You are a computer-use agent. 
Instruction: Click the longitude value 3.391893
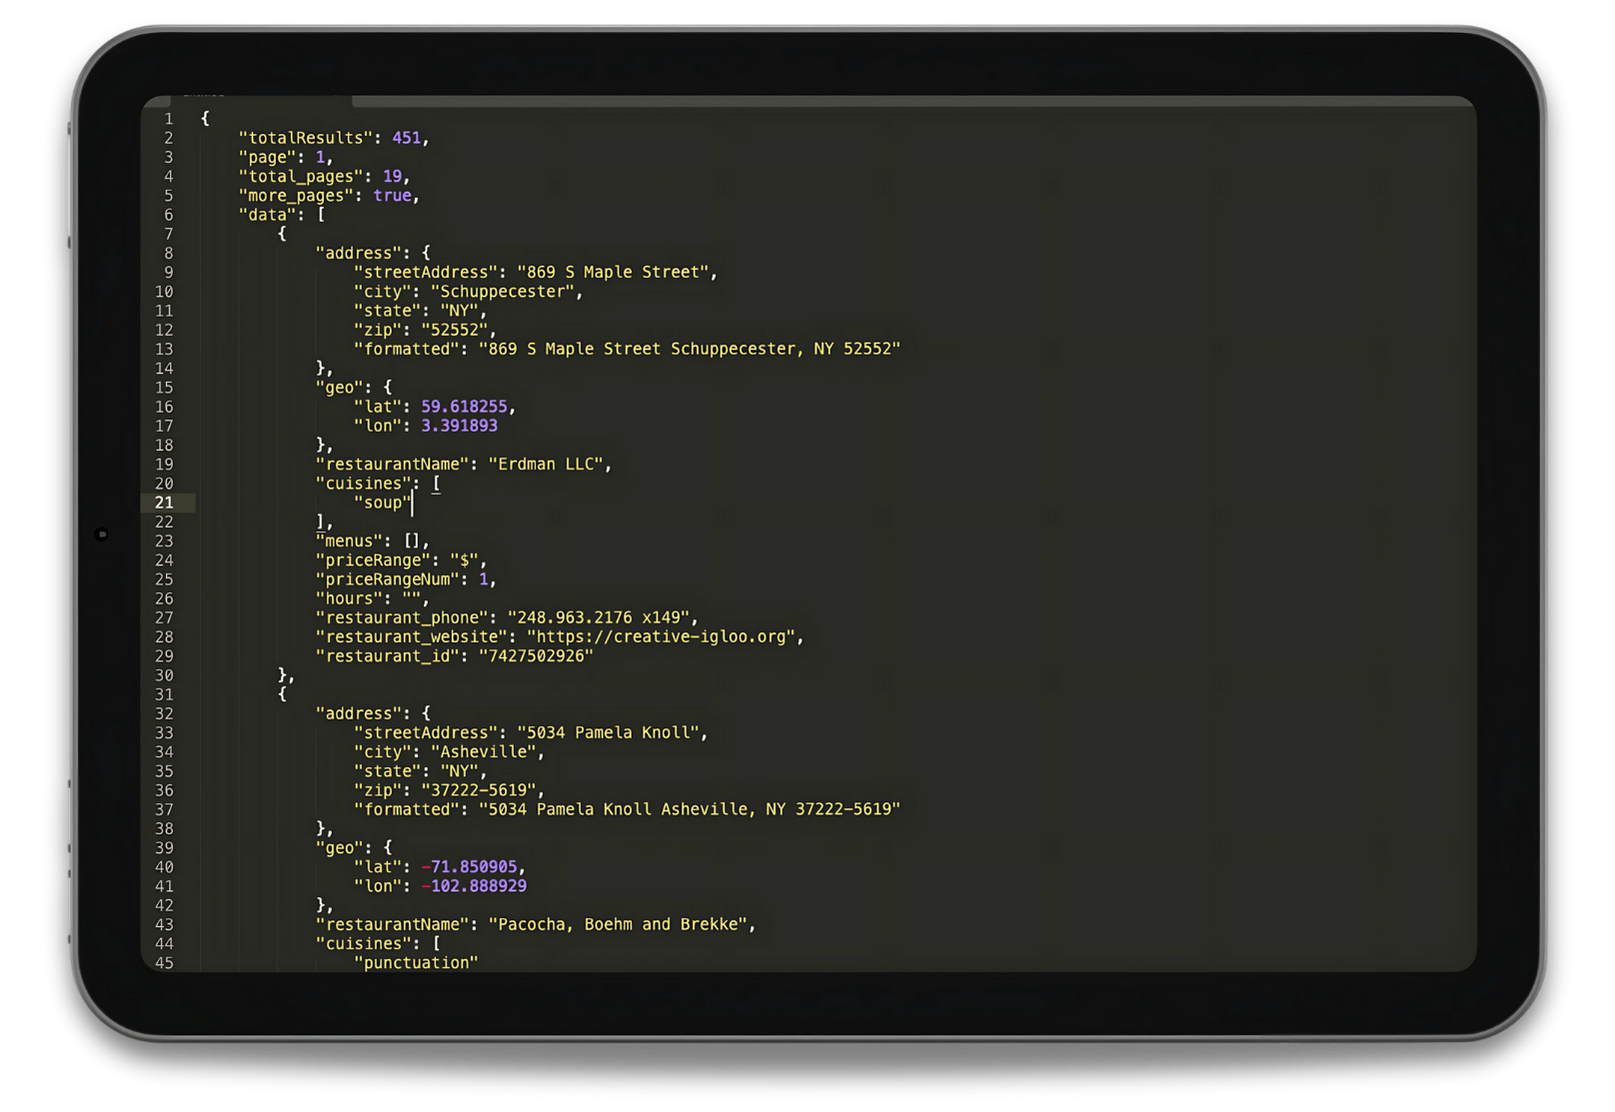(459, 425)
